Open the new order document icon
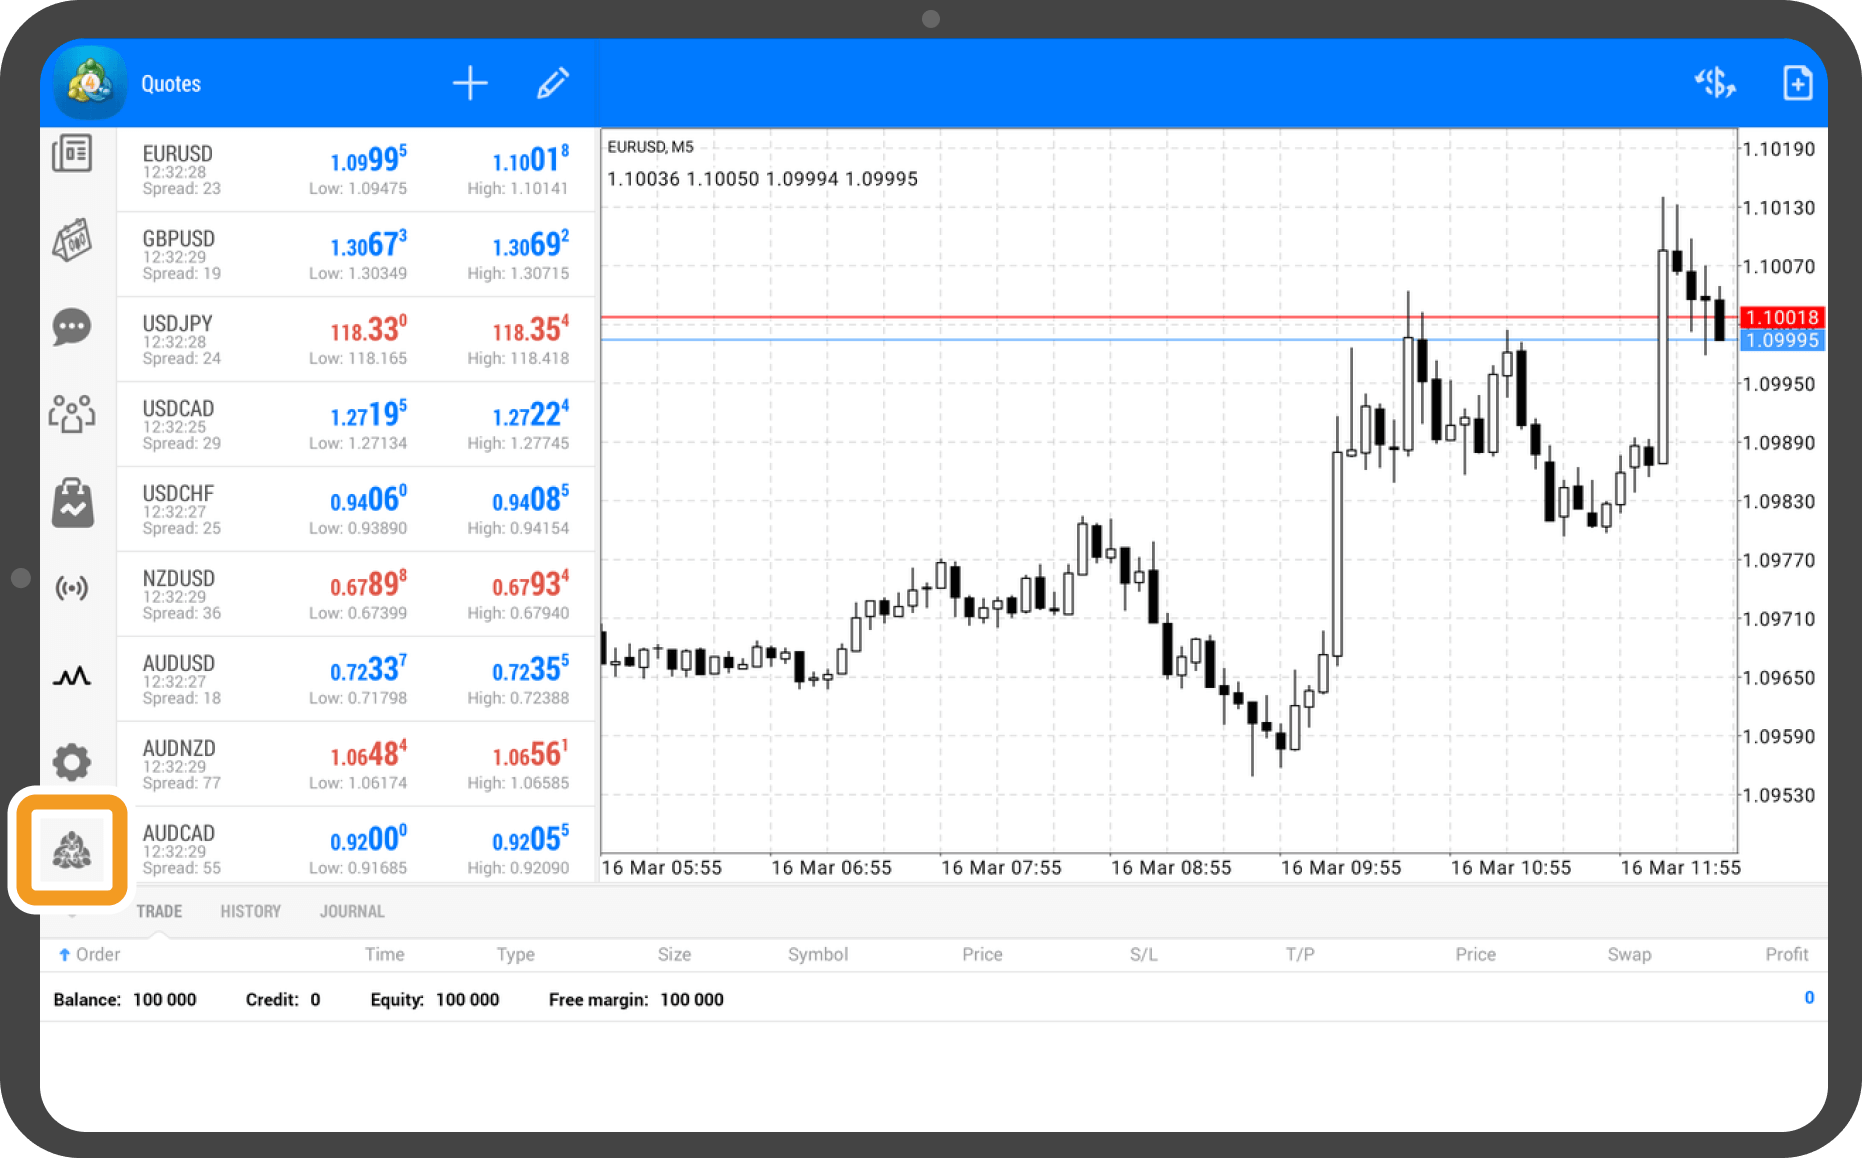This screenshot has width=1862, height=1158. 1797,83
